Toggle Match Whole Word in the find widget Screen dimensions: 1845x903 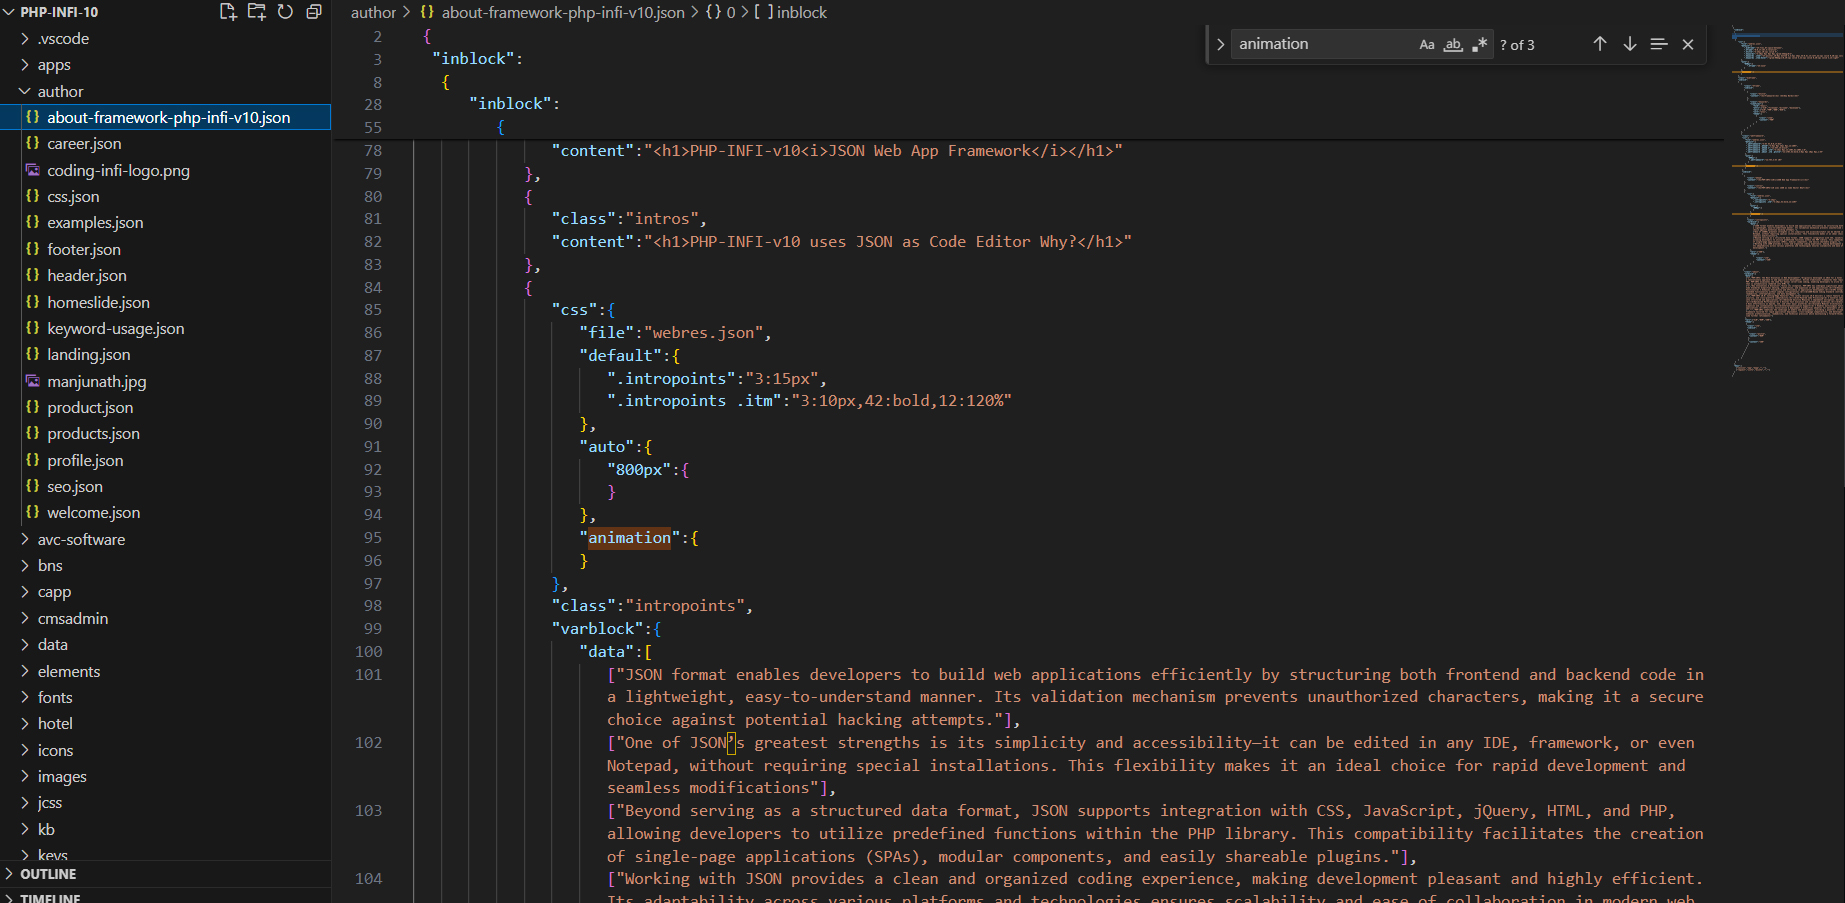click(1453, 44)
